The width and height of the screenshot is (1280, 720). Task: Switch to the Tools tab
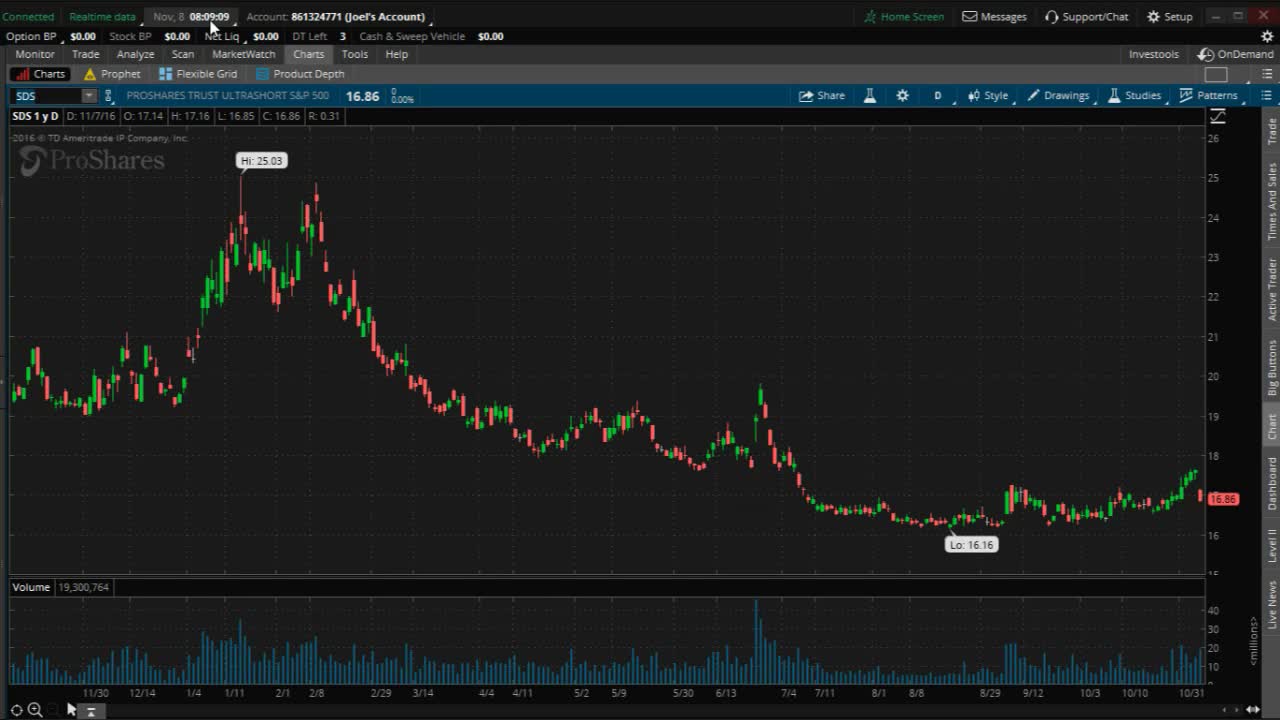point(355,54)
